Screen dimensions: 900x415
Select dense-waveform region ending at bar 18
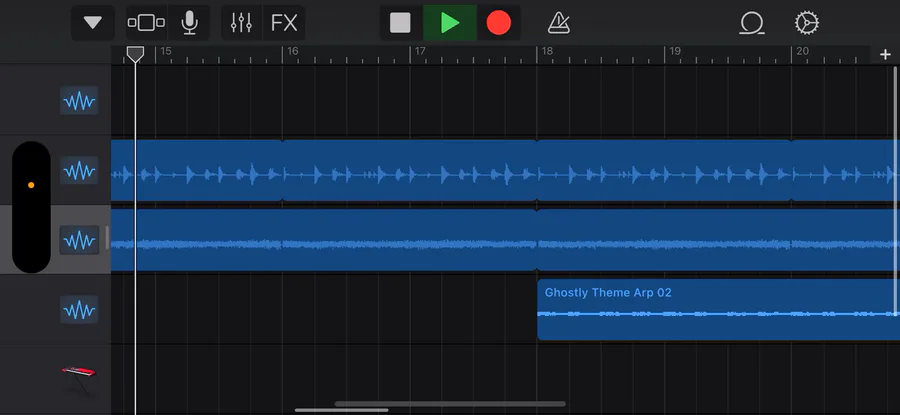coord(324,240)
